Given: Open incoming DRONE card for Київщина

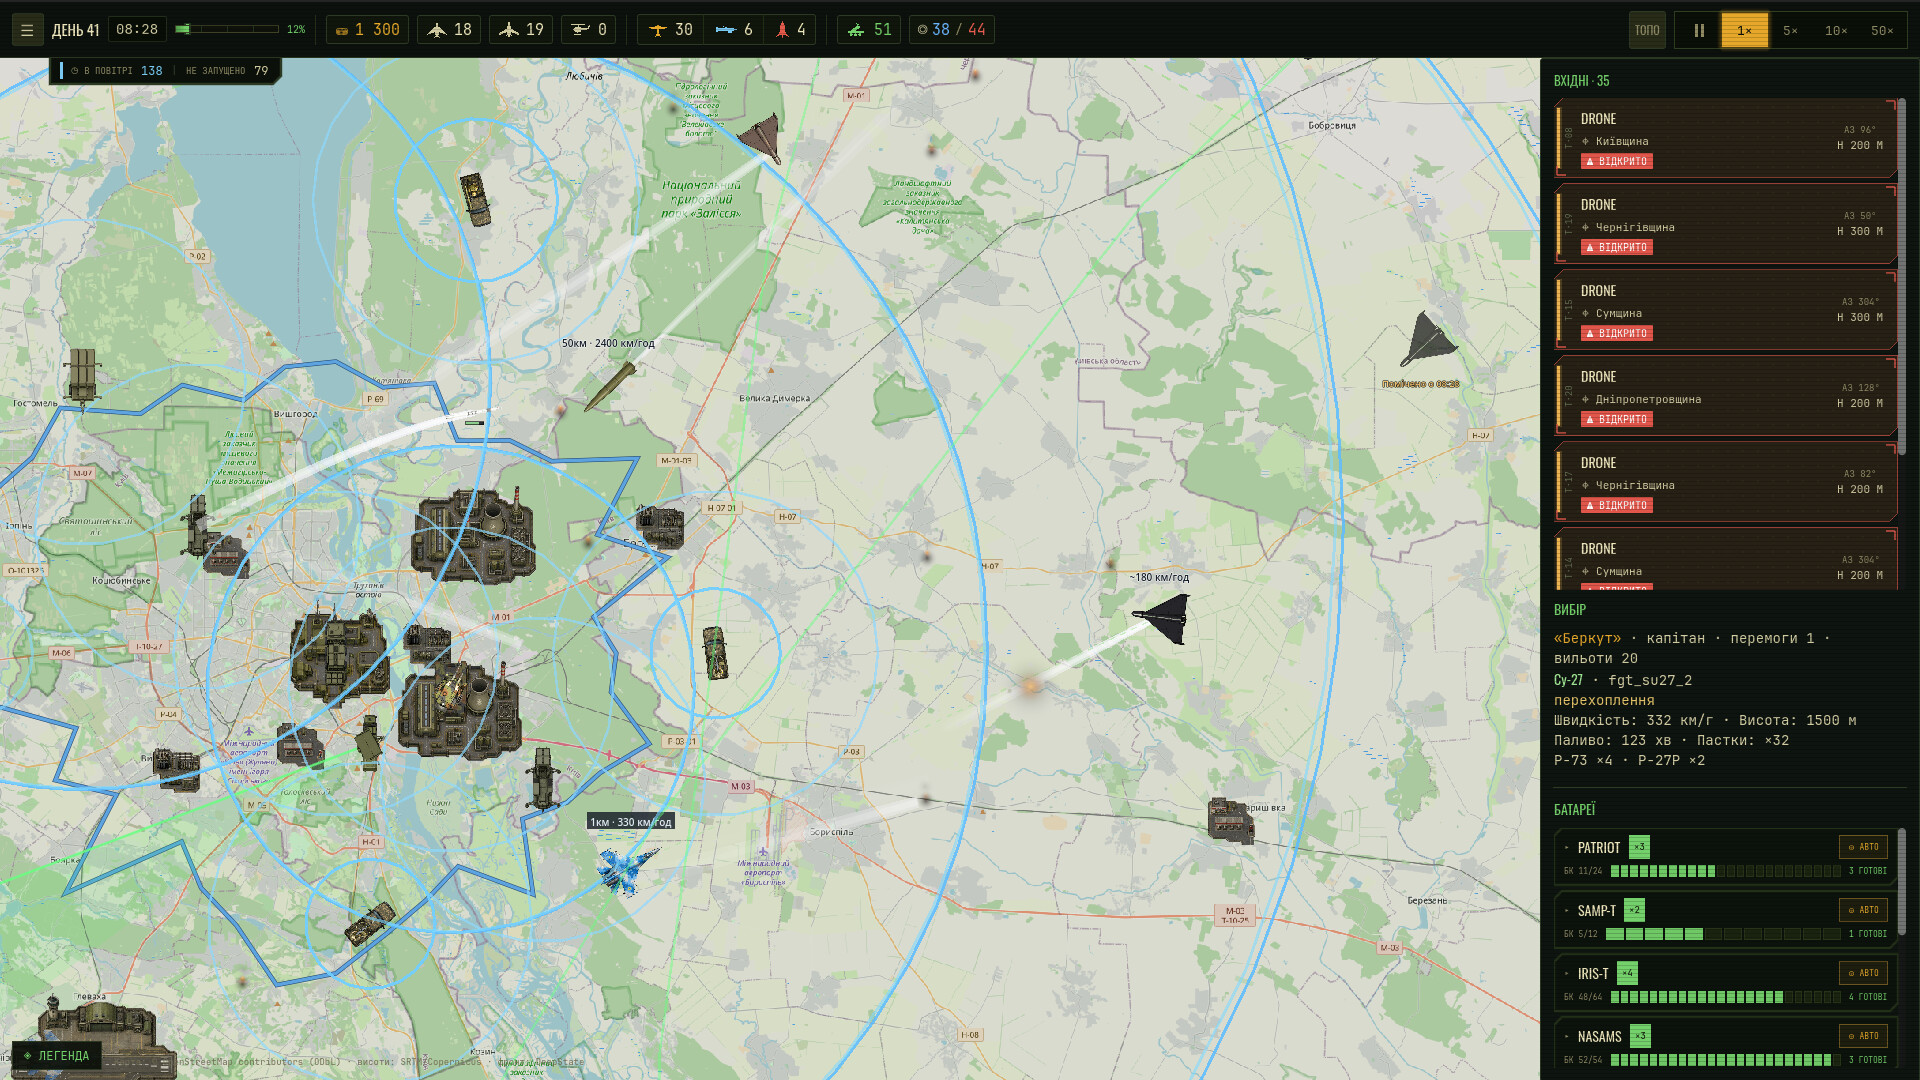Looking at the screenshot, I should 1725,138.
